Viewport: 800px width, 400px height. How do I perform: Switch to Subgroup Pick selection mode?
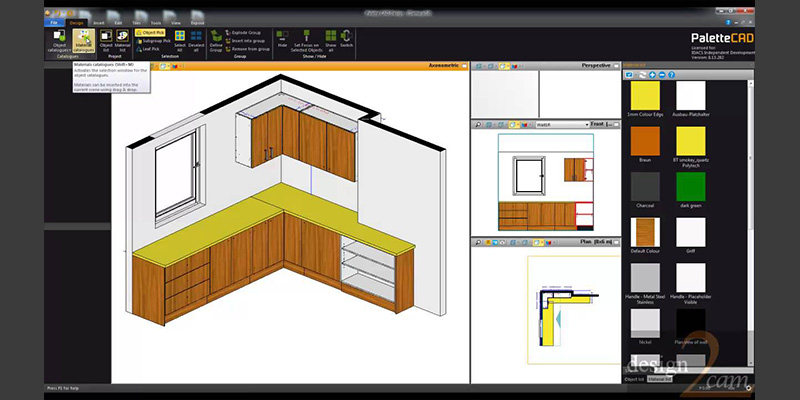153,40
